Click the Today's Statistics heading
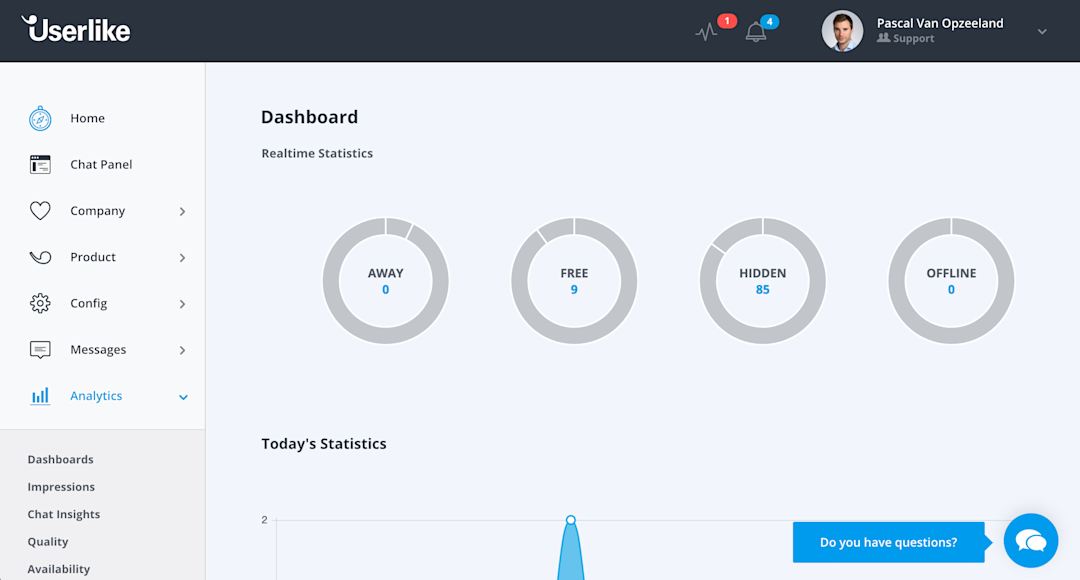 coord(324,444)
